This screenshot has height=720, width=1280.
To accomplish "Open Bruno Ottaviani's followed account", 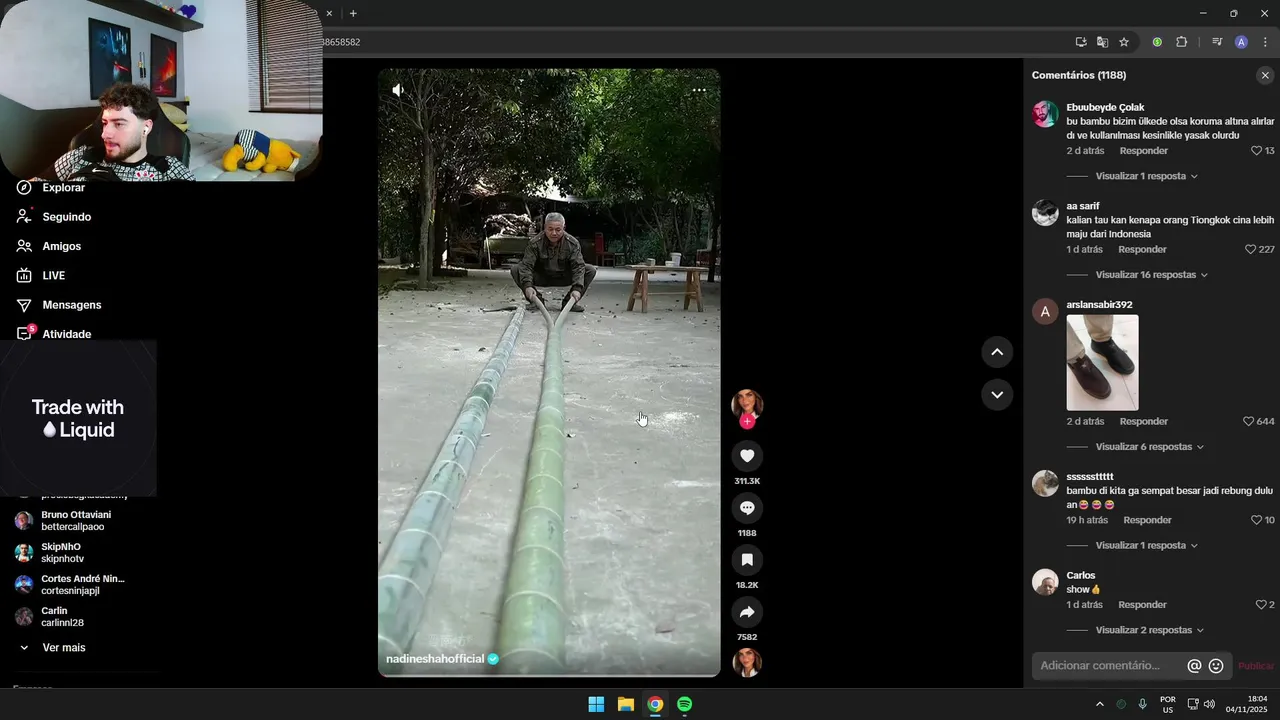I will click(76, 521).
